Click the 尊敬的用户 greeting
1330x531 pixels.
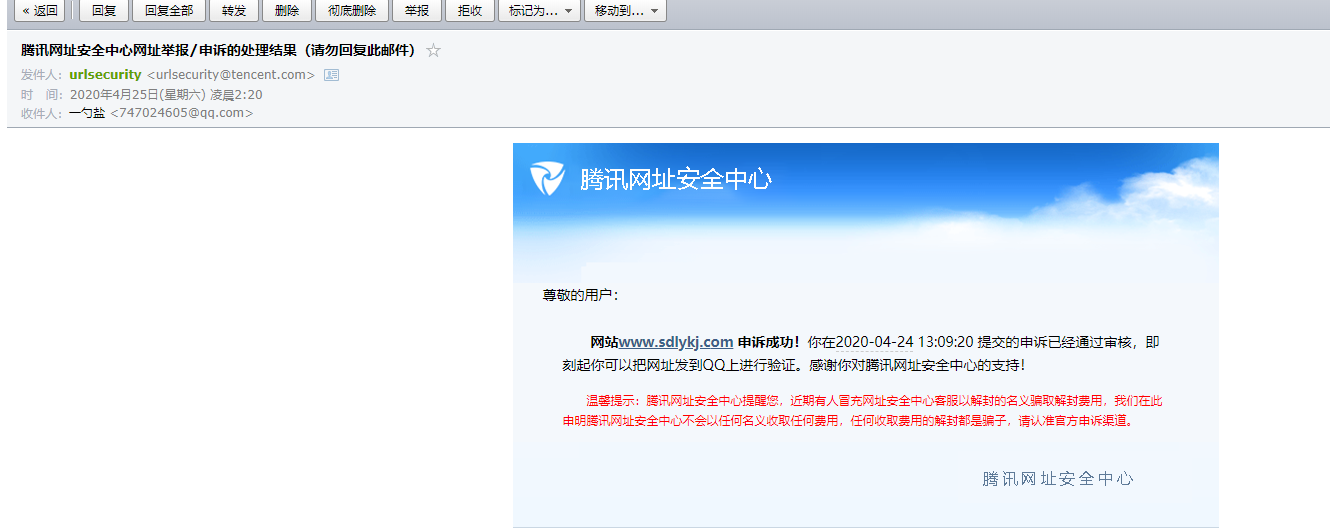[x=580, y=296]
